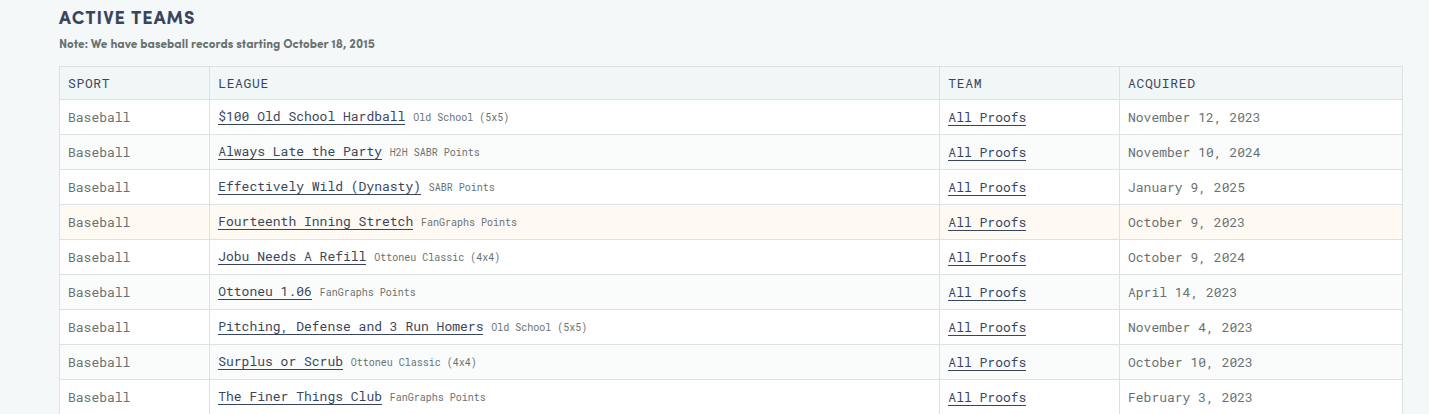Click the TEAM column header

[x=965, y=84]
